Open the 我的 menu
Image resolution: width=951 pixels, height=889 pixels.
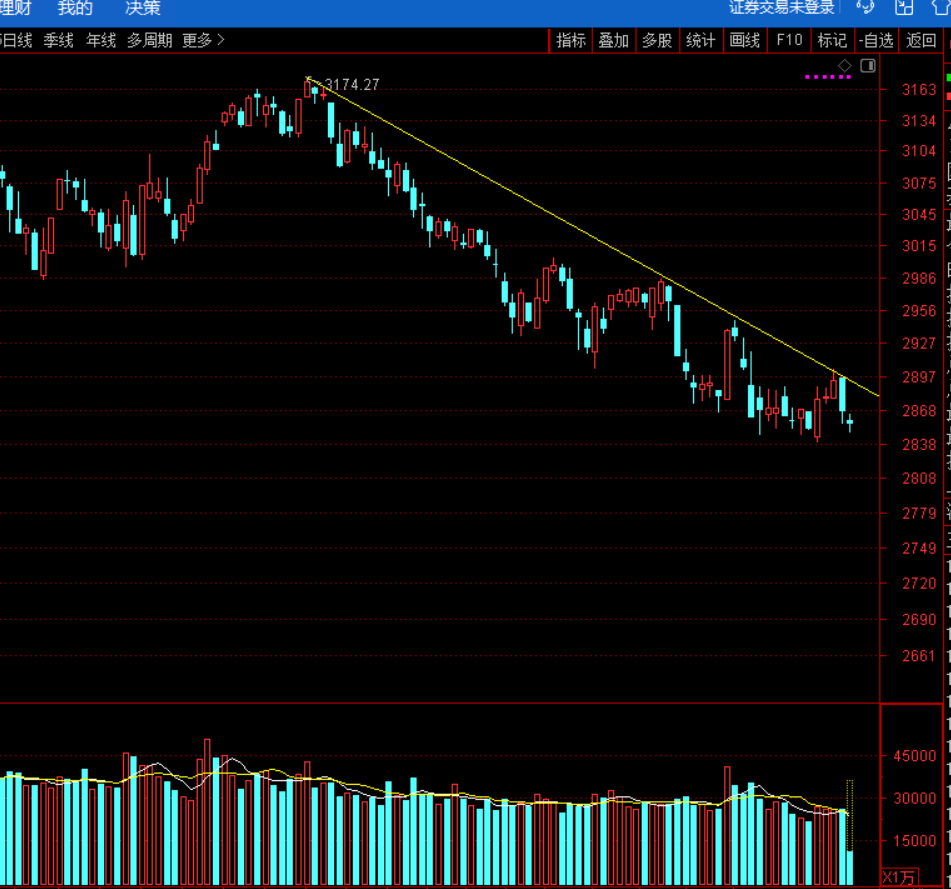pyautogui.click(x=75, y=8)
